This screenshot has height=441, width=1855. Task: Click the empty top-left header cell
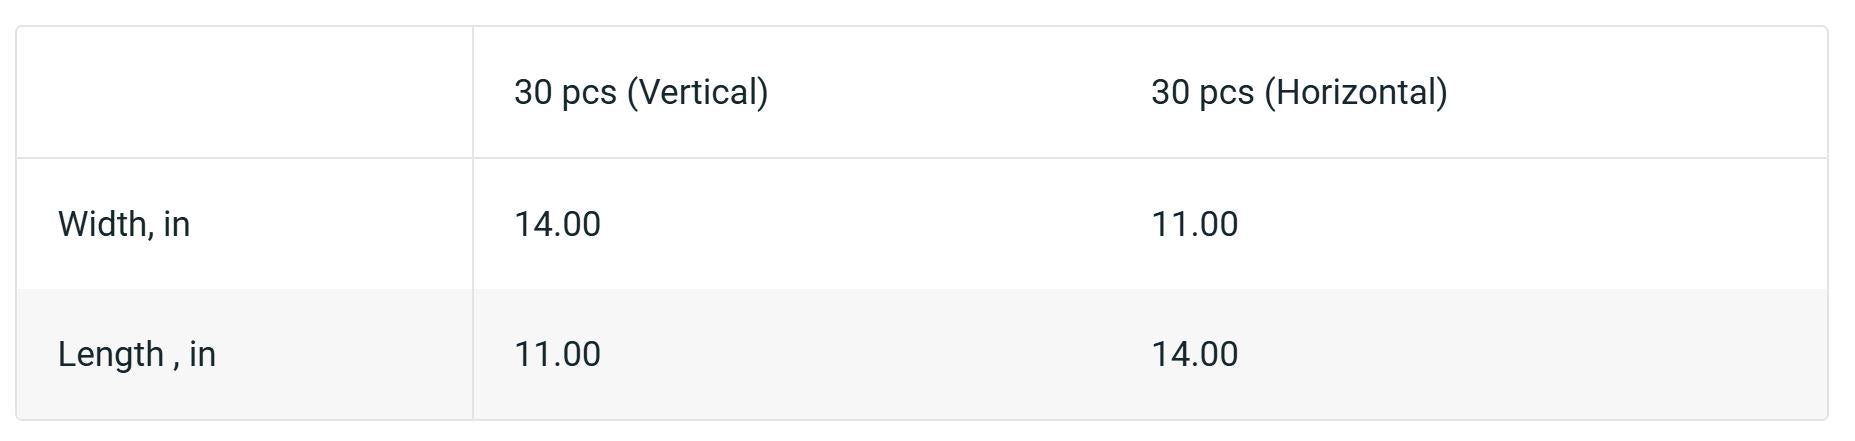(x=244, y=92)
